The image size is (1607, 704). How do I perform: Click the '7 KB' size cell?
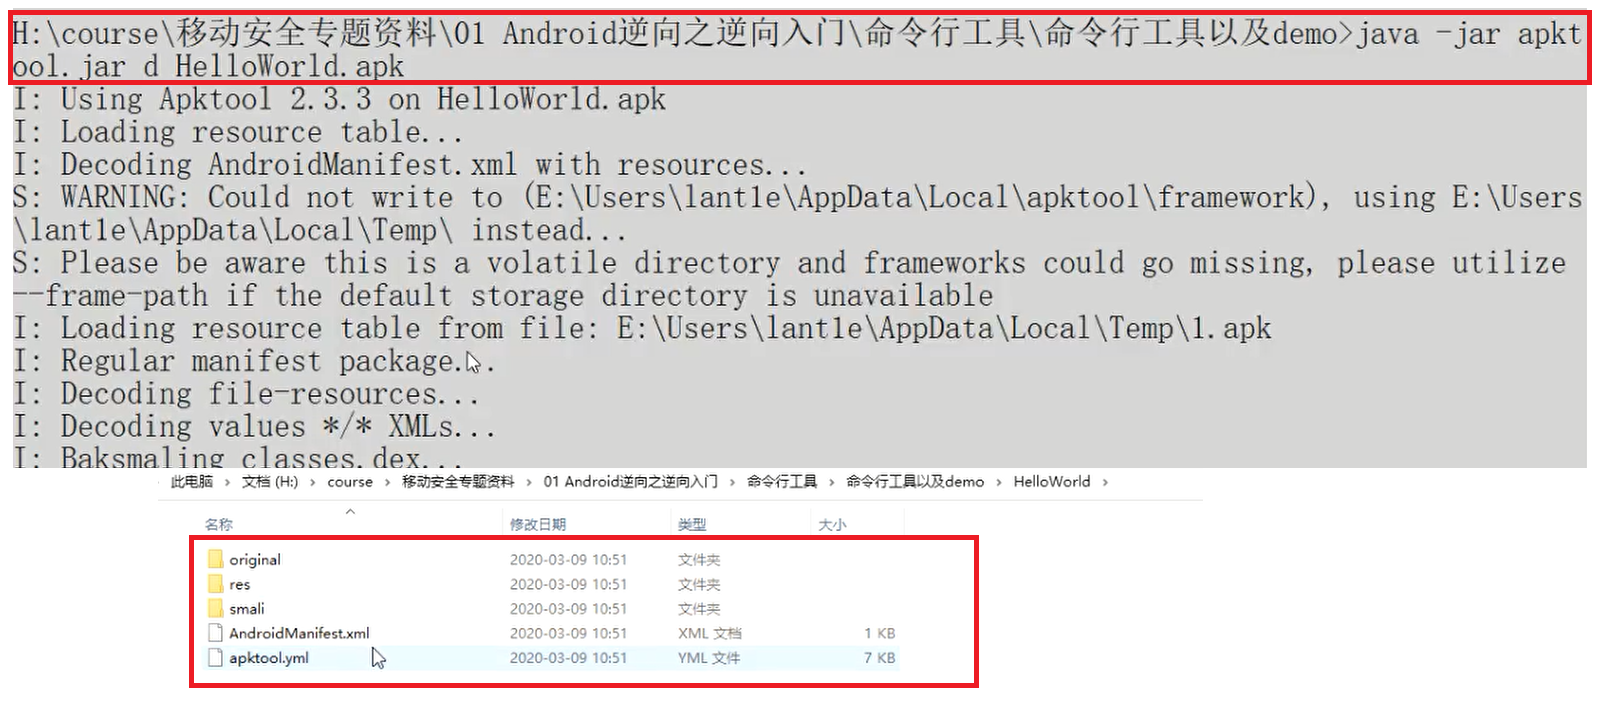(880, 657)
